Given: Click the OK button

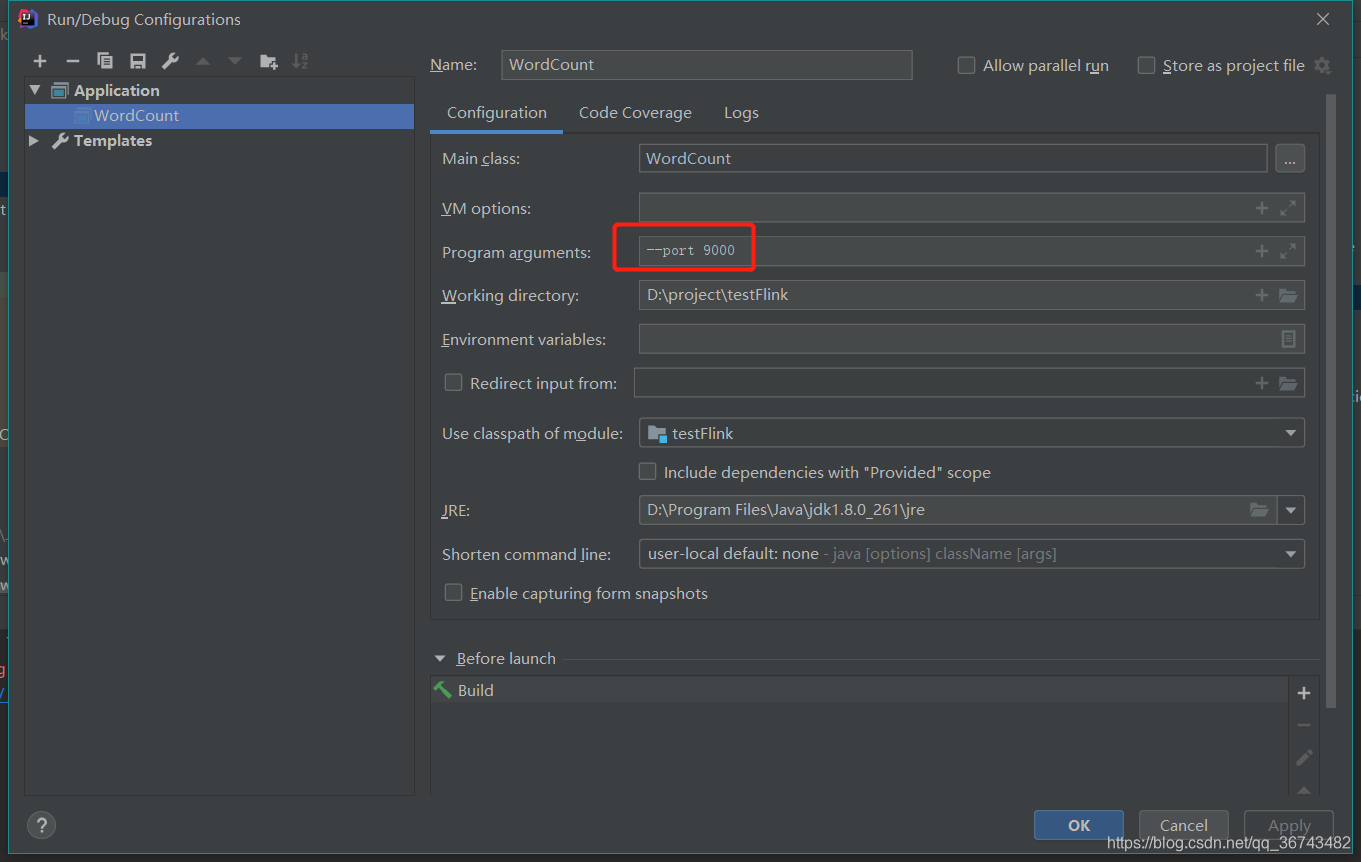Looking at the screenshot, I should tap(1079, 825).
